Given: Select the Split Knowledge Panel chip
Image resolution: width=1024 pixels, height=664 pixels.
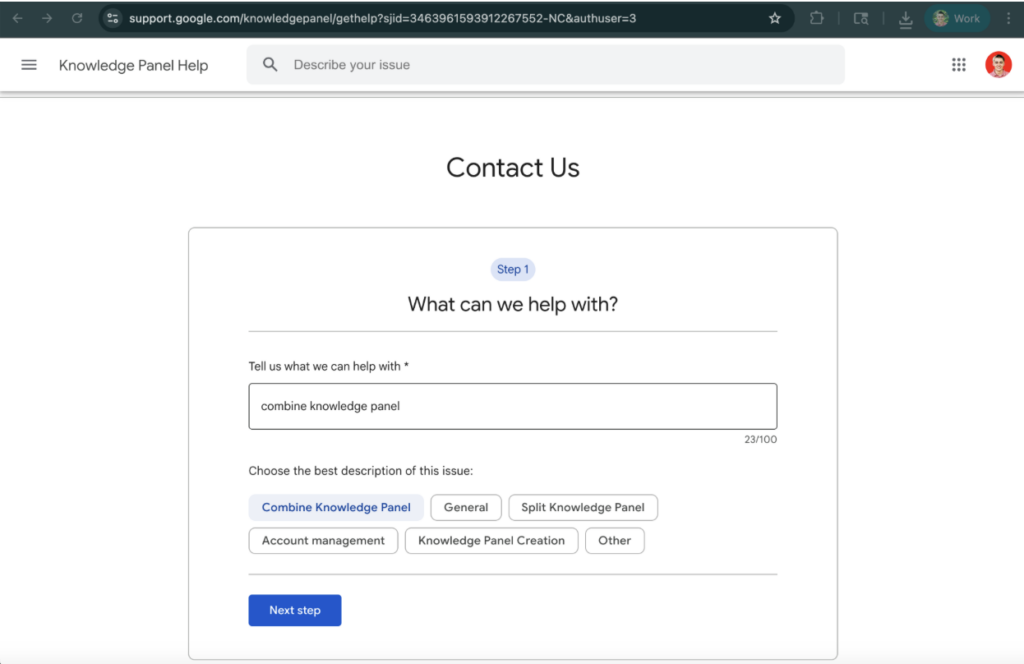Looking at the screenshot, I should pyautogui.click(x=583, y=507).
